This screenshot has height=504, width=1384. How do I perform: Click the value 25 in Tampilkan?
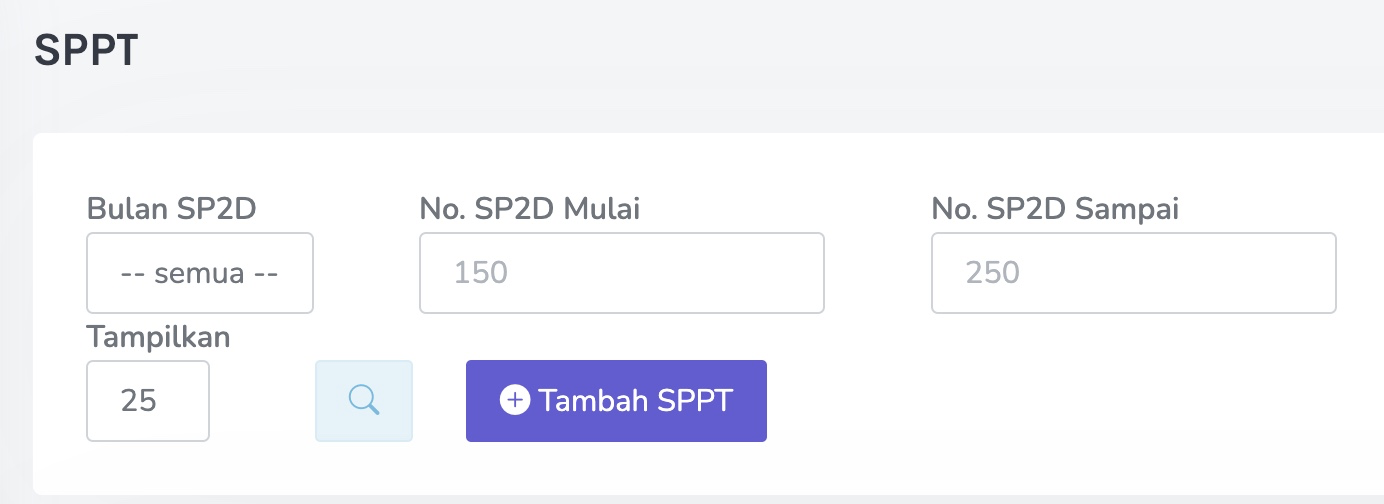pos(139,401)
